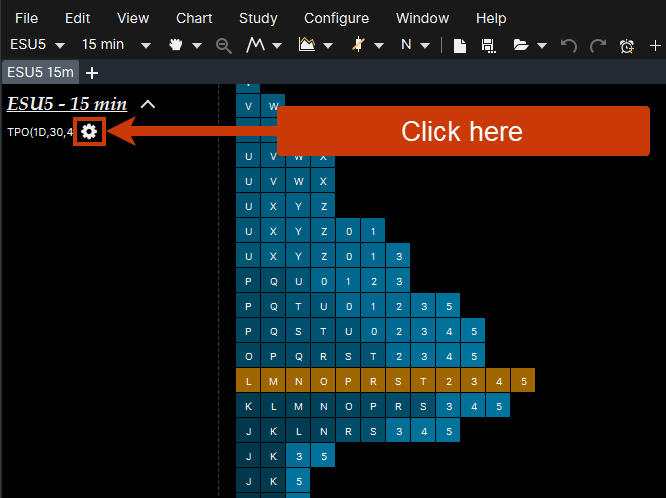Click the open folder icon
Image resolution: width=666 pixels, height=498 pixels.
(x=520, y=46)
